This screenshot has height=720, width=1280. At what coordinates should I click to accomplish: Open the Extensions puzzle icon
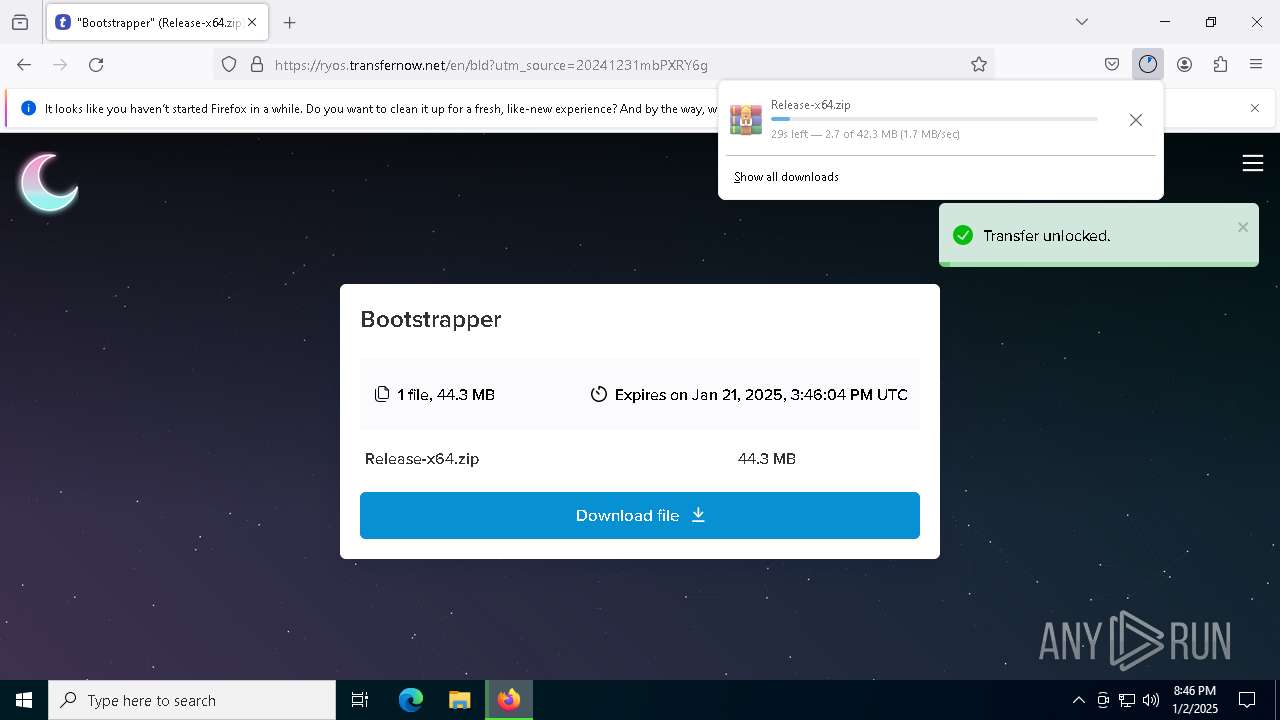1220,64
